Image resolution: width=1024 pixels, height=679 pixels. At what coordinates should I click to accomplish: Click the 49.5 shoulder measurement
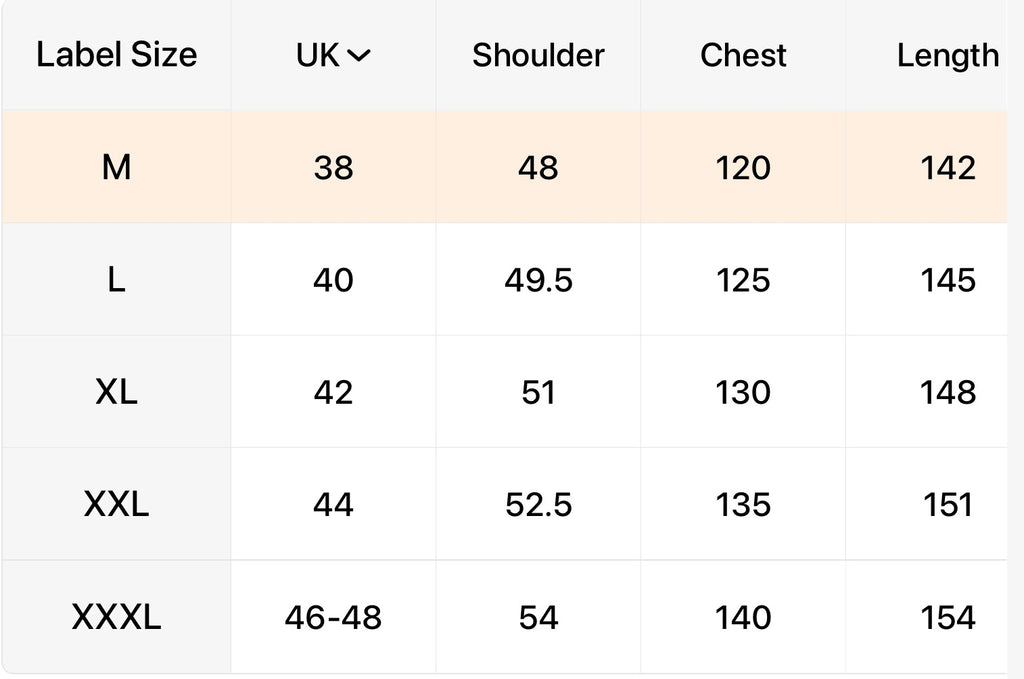(538, 280)
